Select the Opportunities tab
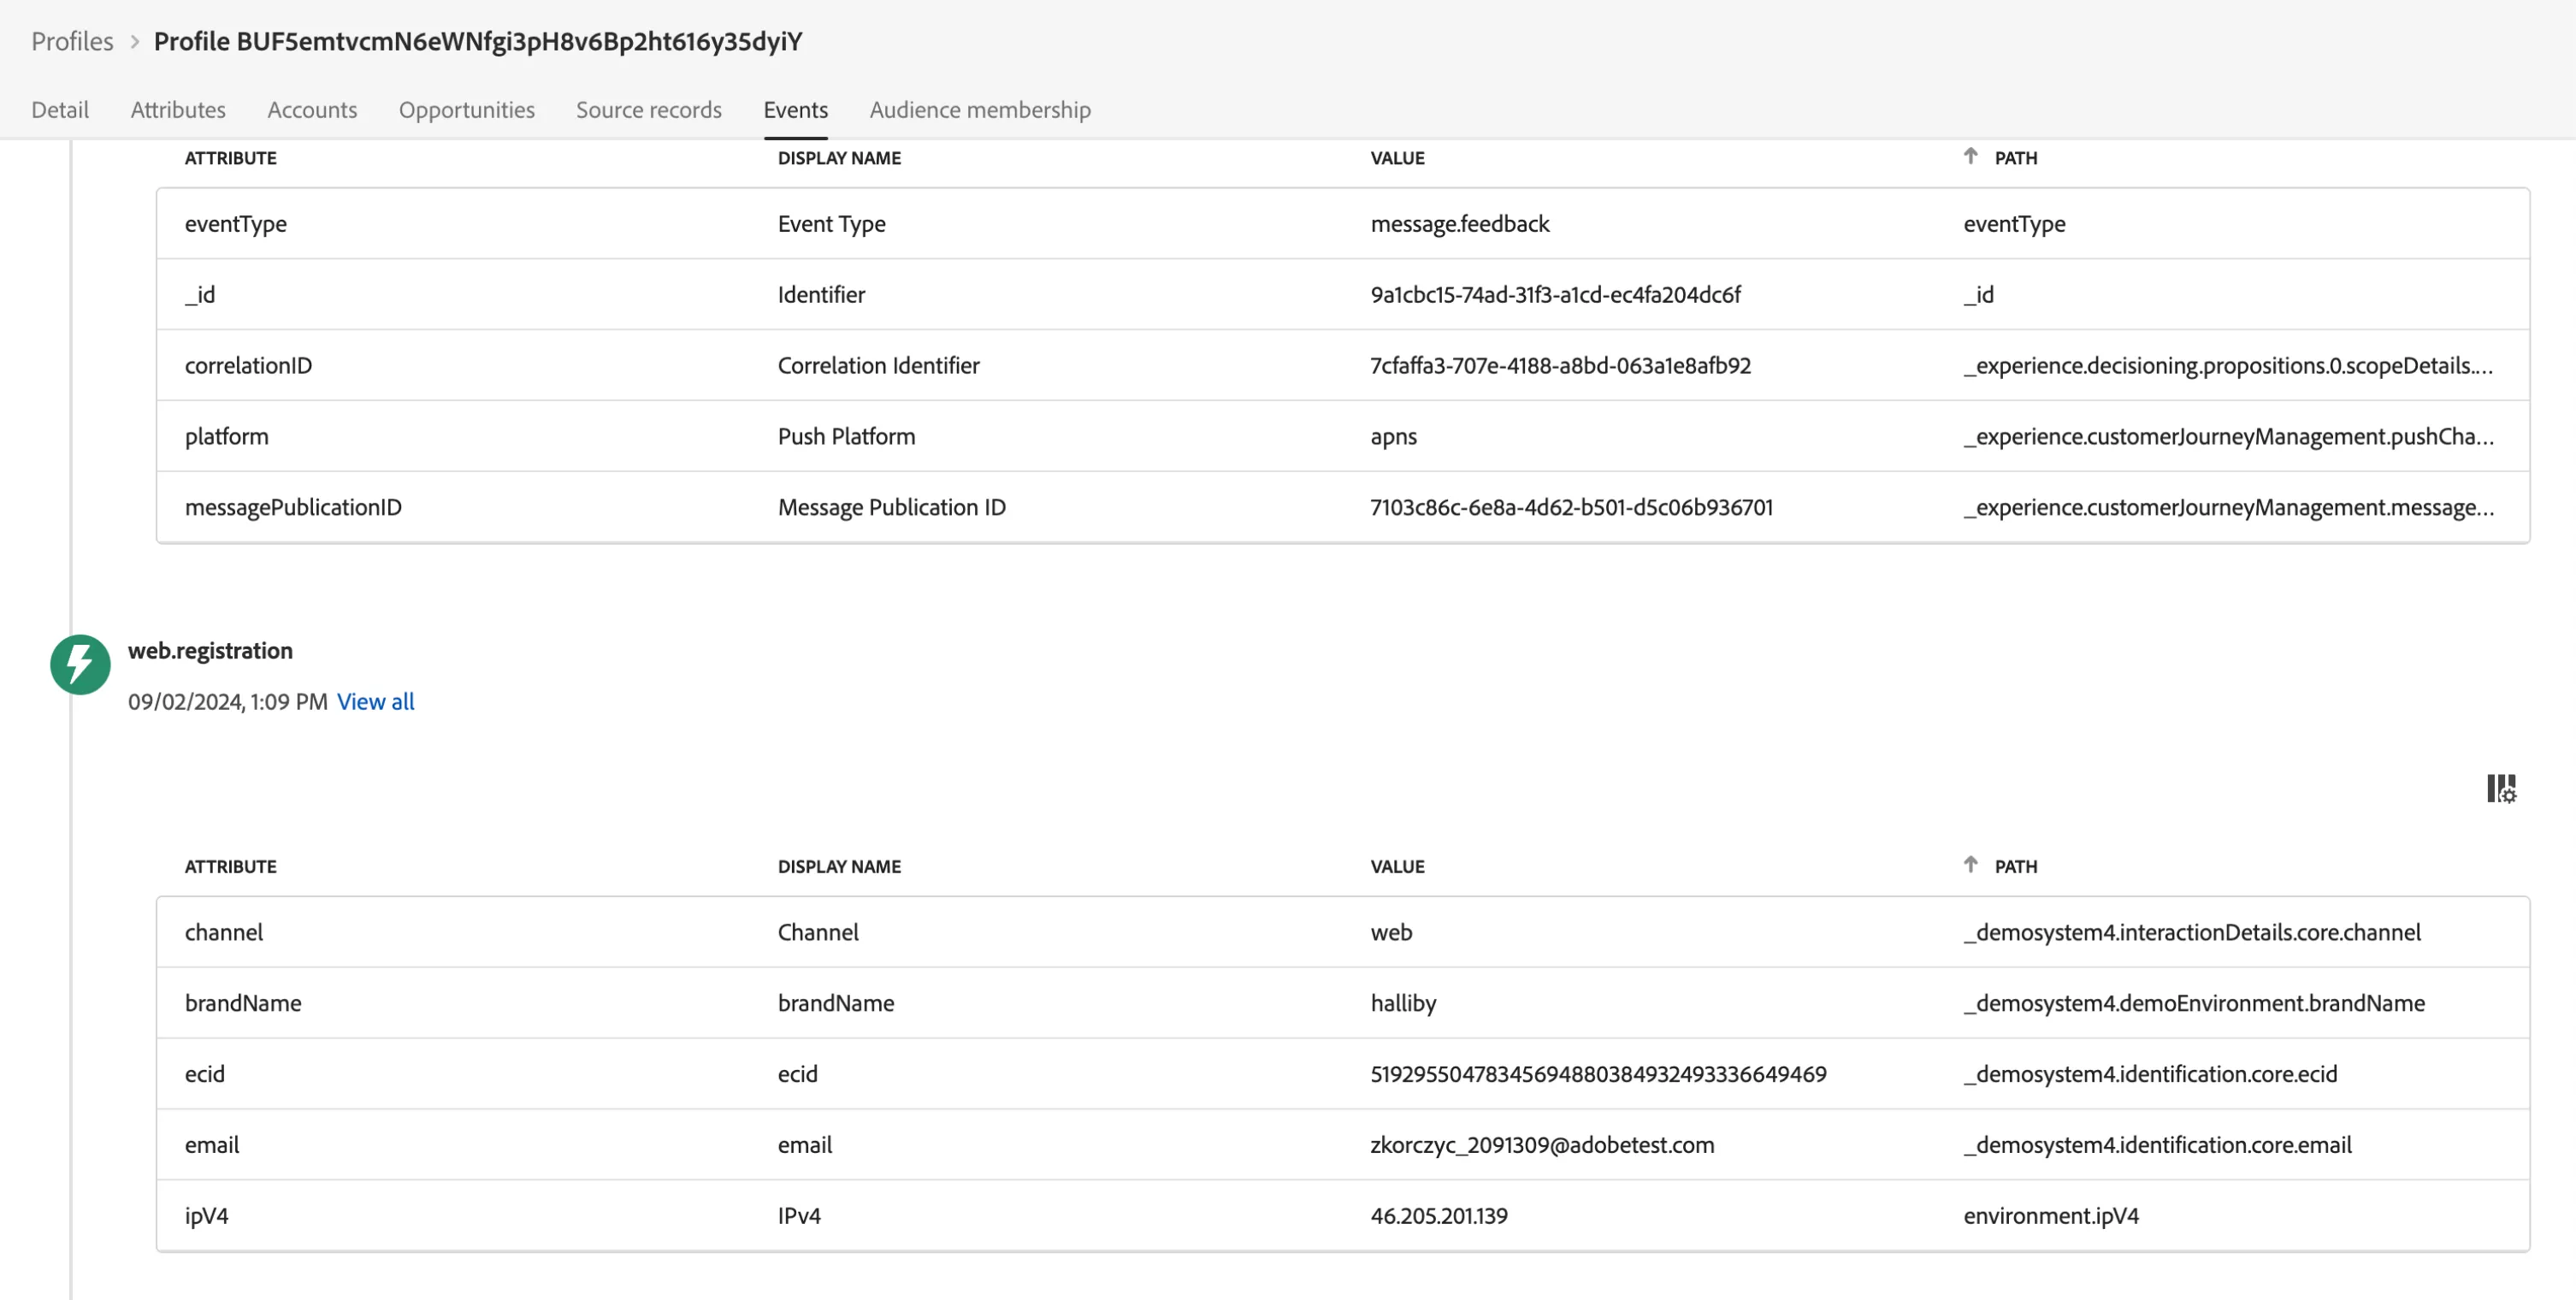This screenshot has height=1300, width=2576. 466,110
